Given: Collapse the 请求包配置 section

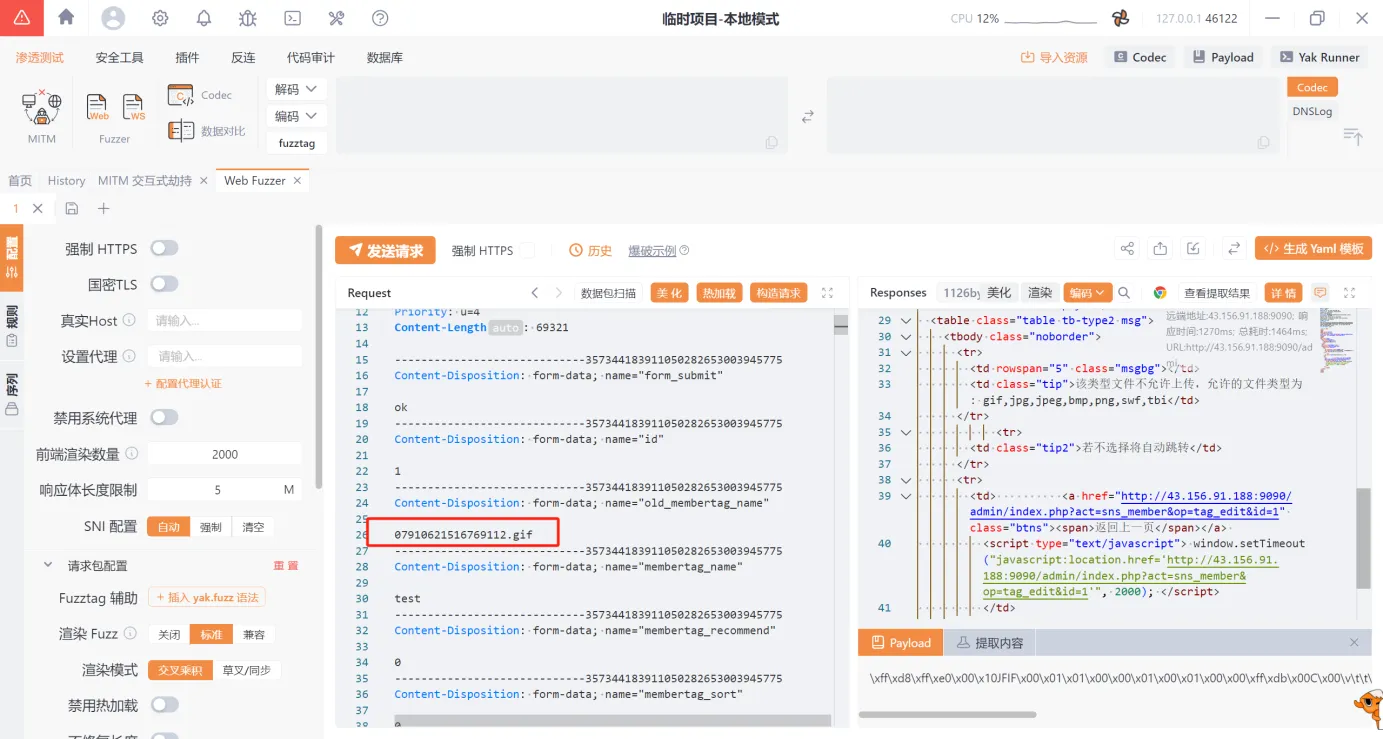Looking at the screenshot, I should [x=47, y=565].
